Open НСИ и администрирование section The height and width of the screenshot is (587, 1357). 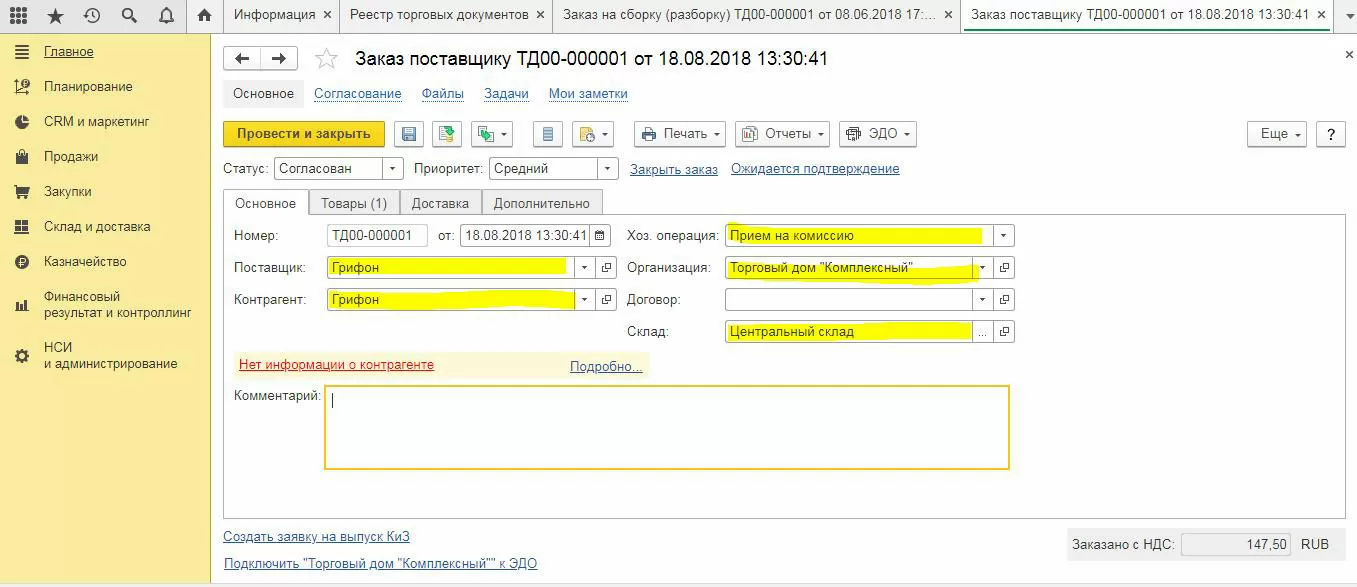pyautogui.click(x=110, y=356)
